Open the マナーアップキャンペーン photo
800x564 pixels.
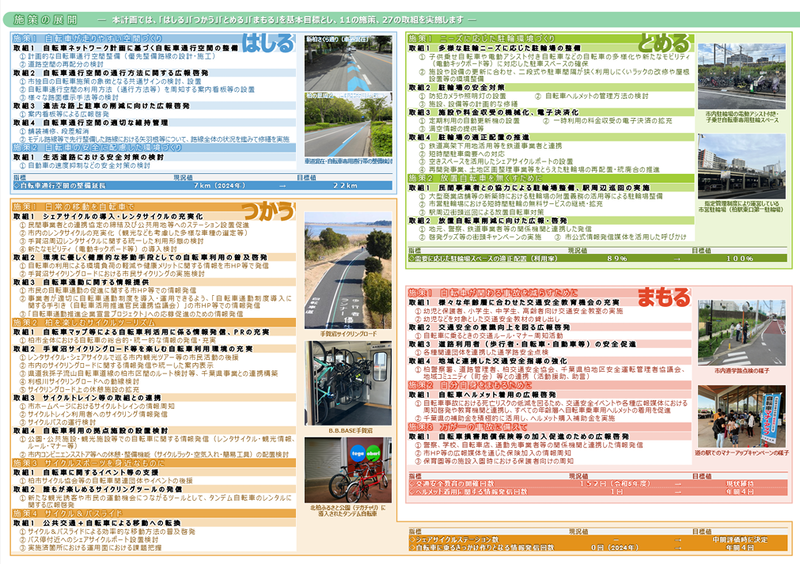pyautogui.click(x=741, y=416)
